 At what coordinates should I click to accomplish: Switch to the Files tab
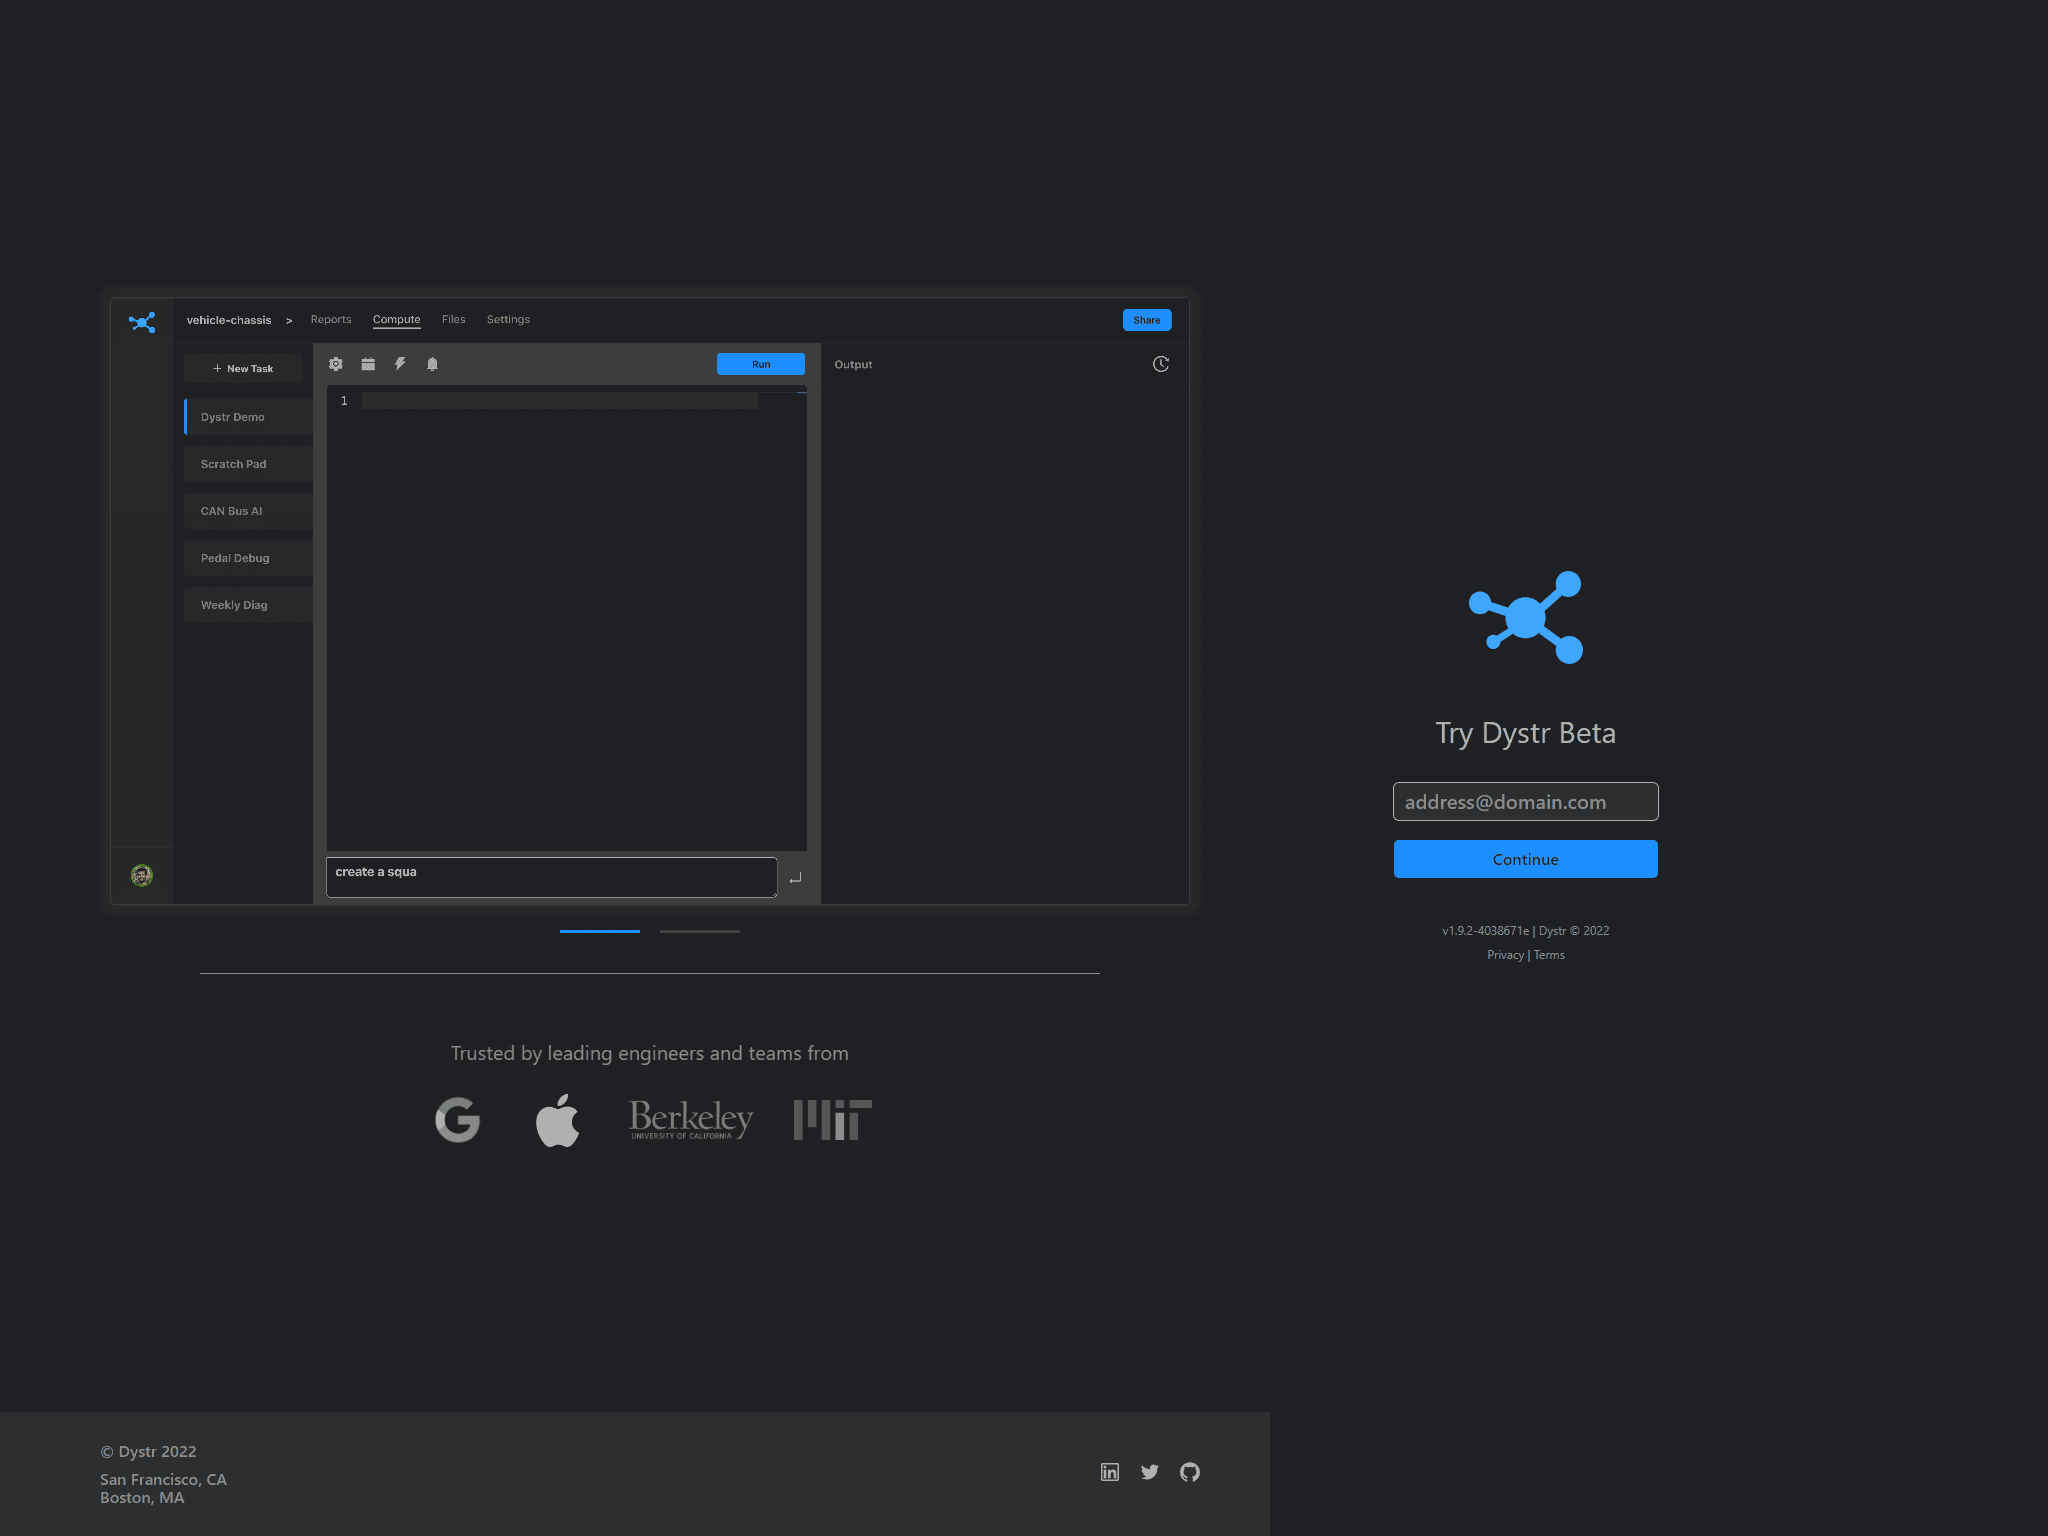coord(454,320)
